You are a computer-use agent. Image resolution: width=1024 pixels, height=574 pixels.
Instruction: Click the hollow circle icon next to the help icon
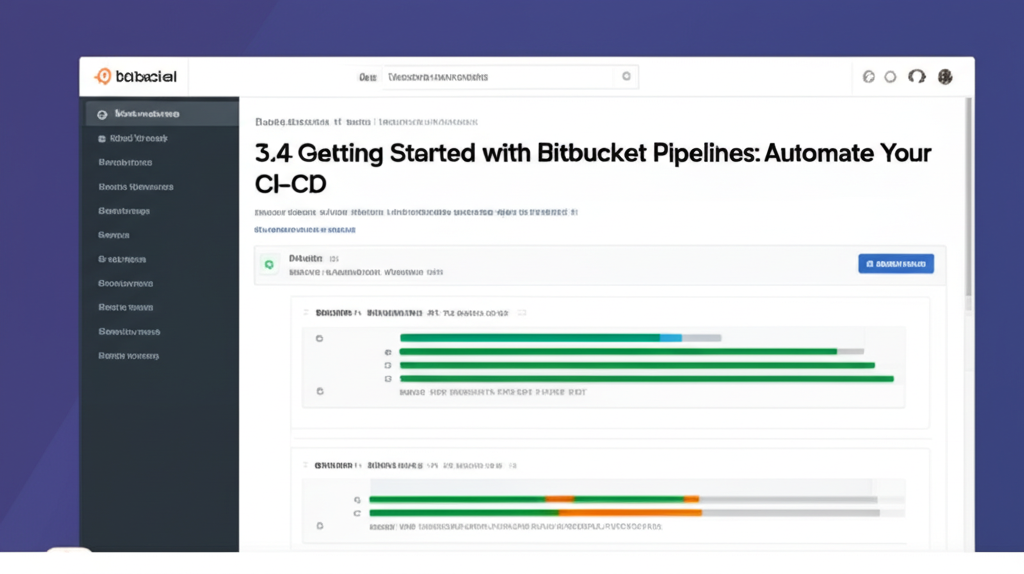890,77
